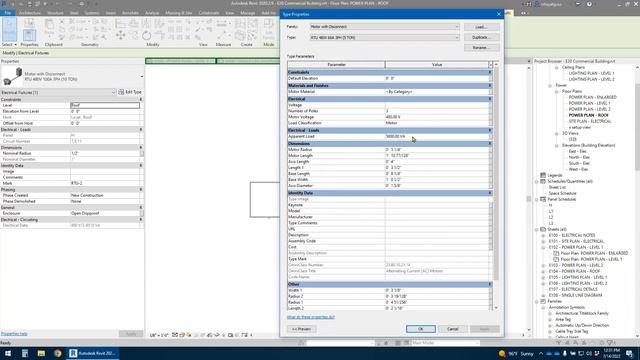The image size is (640, 360).
Task: Open the Type dropdown in Type Properties
Action: [x=457, y=38]
